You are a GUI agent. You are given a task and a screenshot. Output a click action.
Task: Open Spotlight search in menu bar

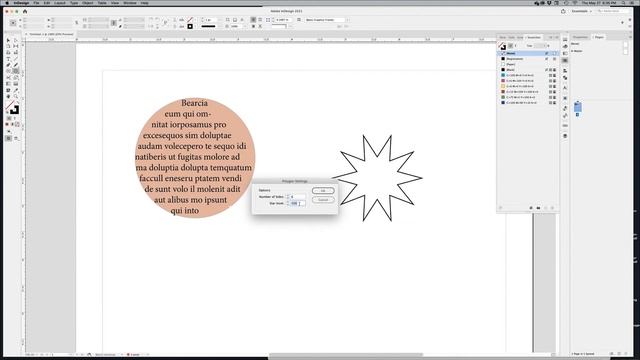coord(623,3)
